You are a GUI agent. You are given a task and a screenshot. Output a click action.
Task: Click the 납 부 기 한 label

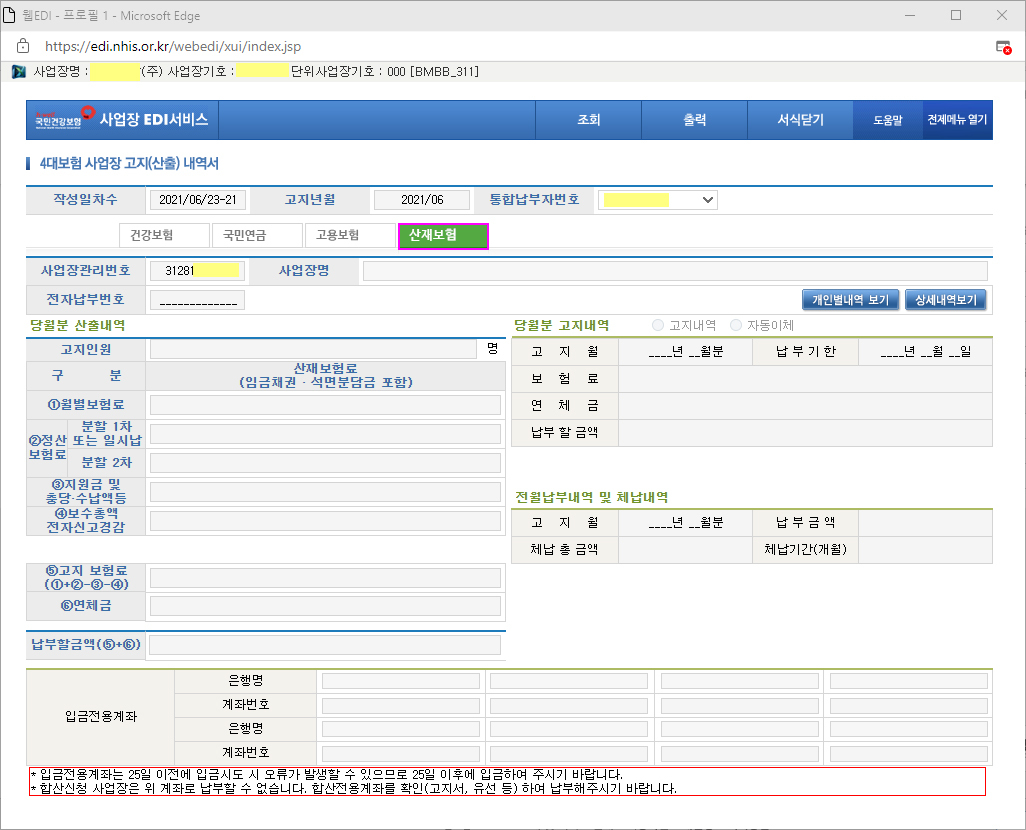coord(805,352)
